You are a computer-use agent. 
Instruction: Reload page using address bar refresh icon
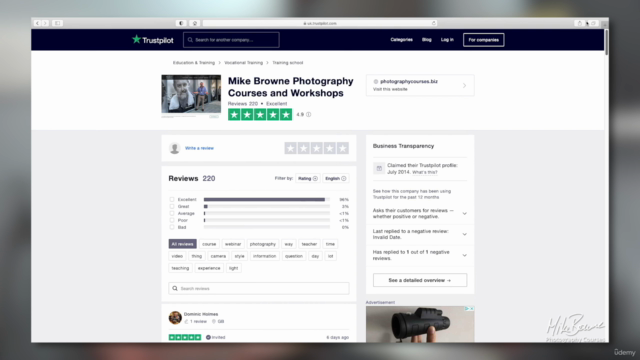pyautogui.click(x=433, y=23)
